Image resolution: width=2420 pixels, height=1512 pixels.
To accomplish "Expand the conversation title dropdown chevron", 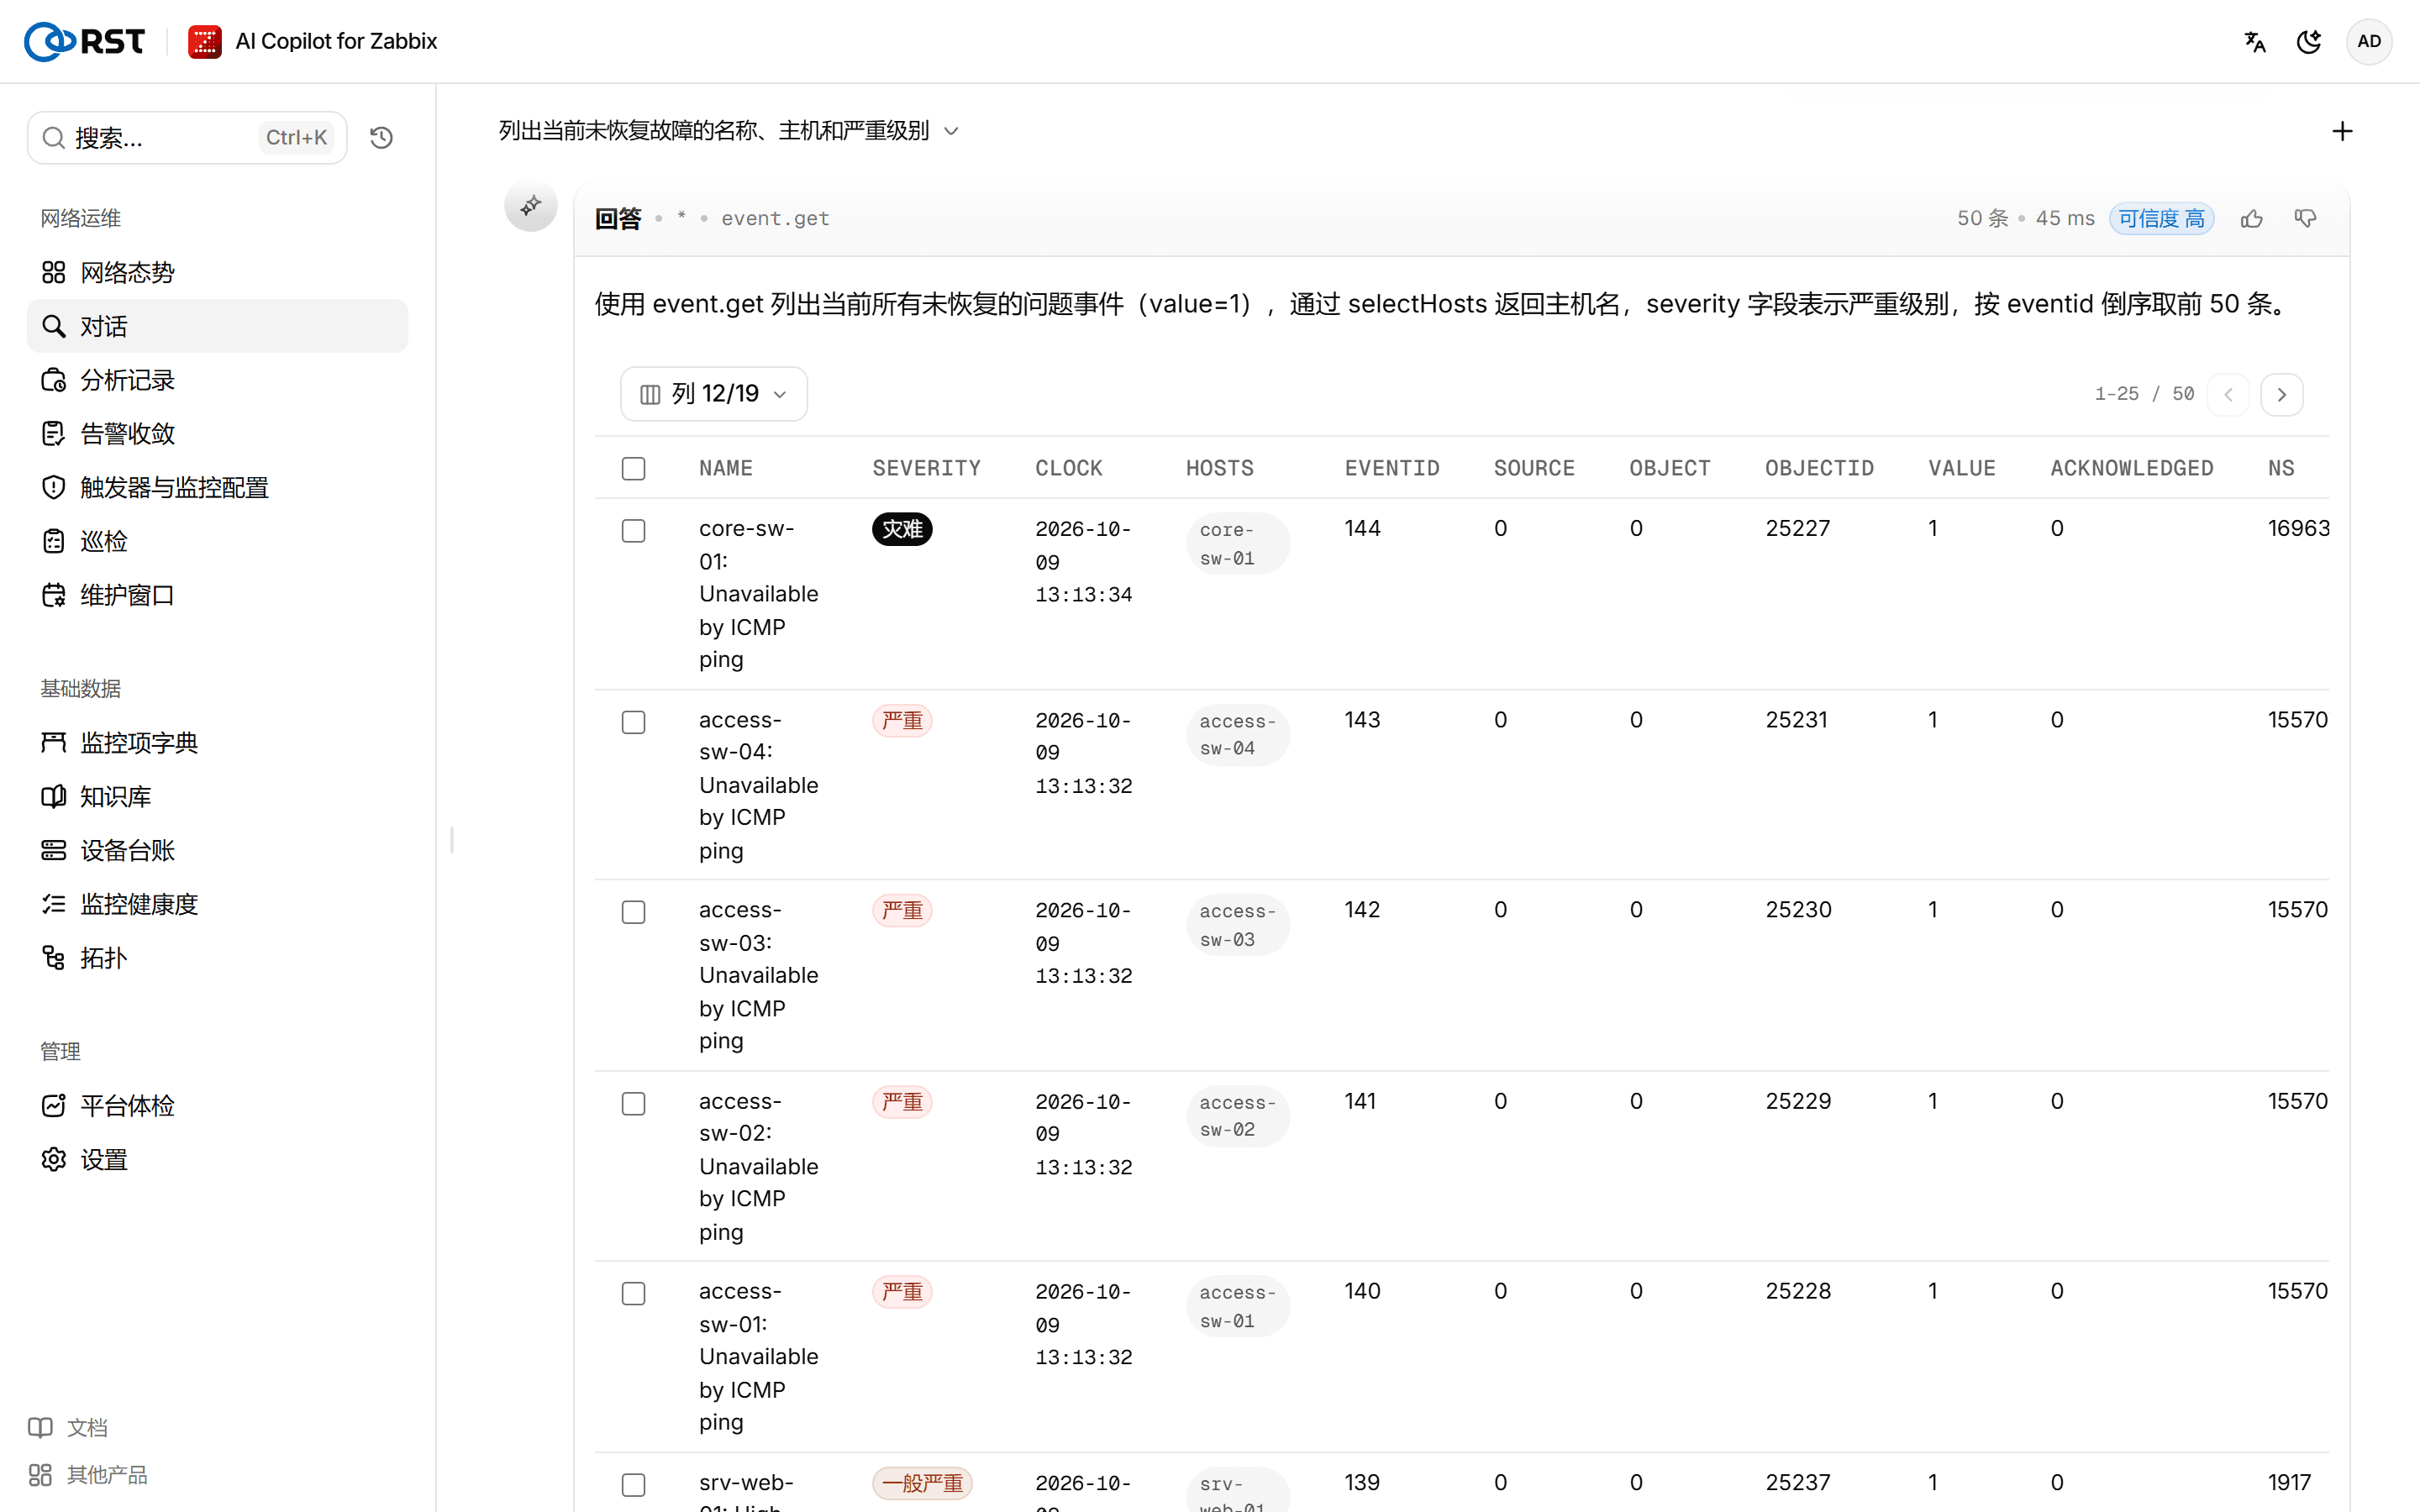I will tap(951, 131).
